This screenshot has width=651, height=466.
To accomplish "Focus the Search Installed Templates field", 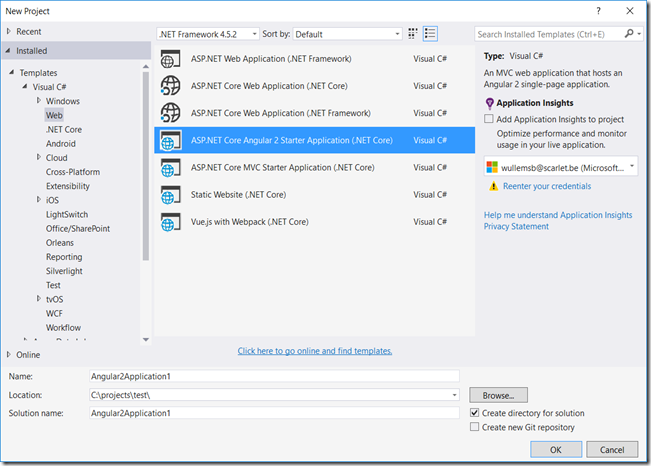I will point(549,34).
